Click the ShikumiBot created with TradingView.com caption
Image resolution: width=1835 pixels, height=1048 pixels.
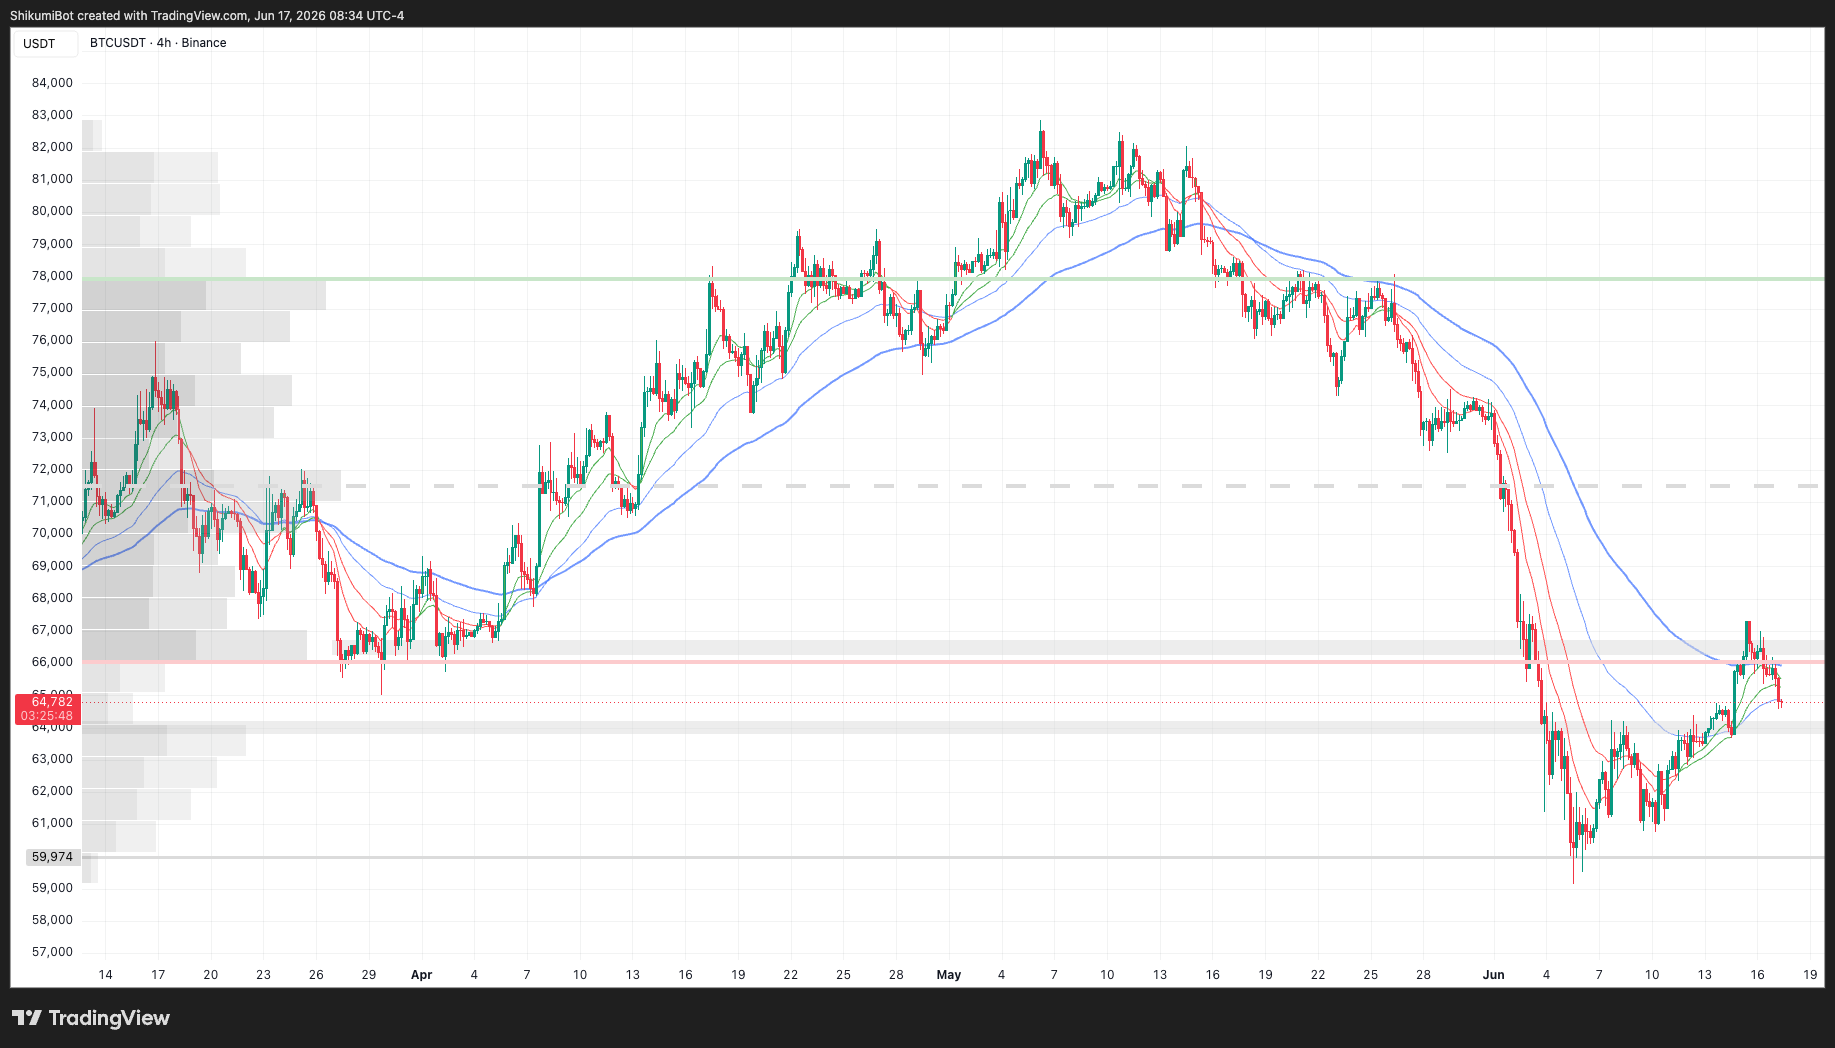[207, 15]
